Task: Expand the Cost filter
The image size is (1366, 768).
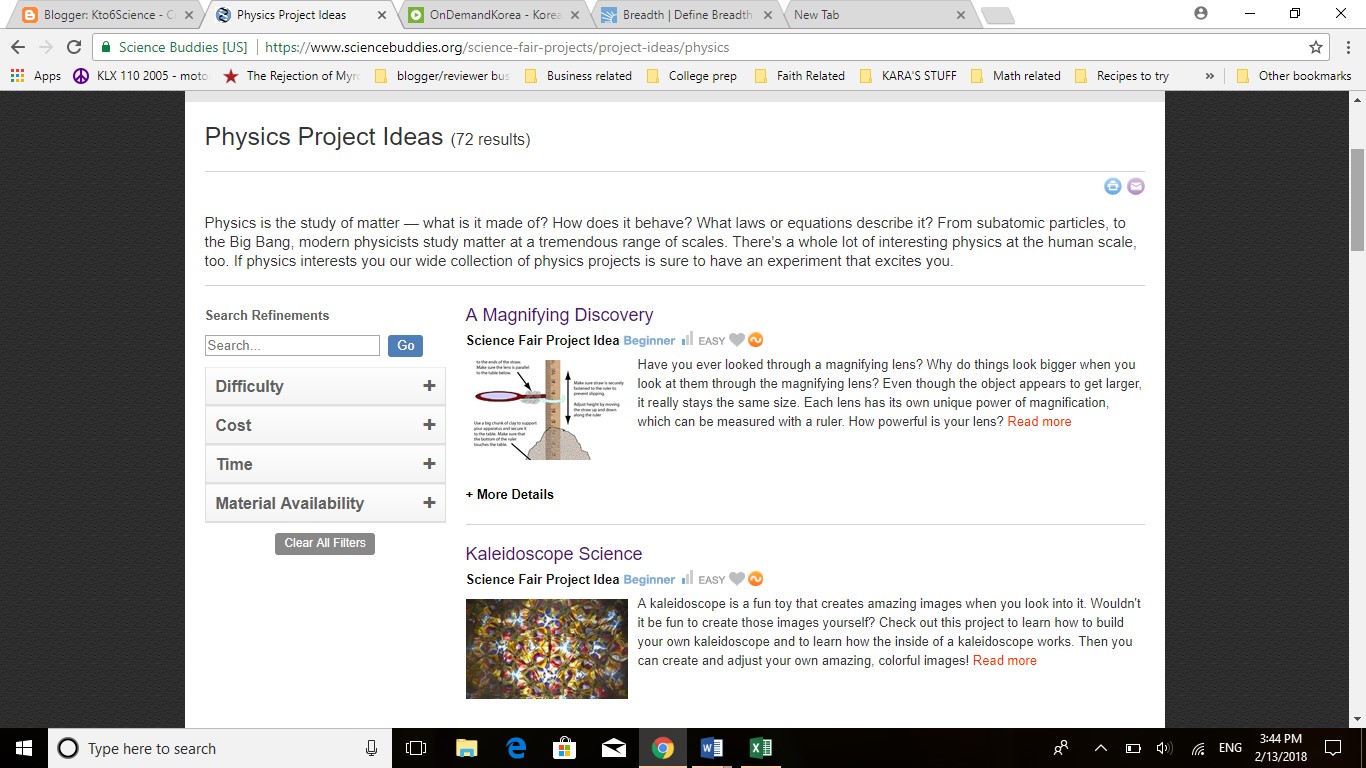Action: click(x=325, y=425)
